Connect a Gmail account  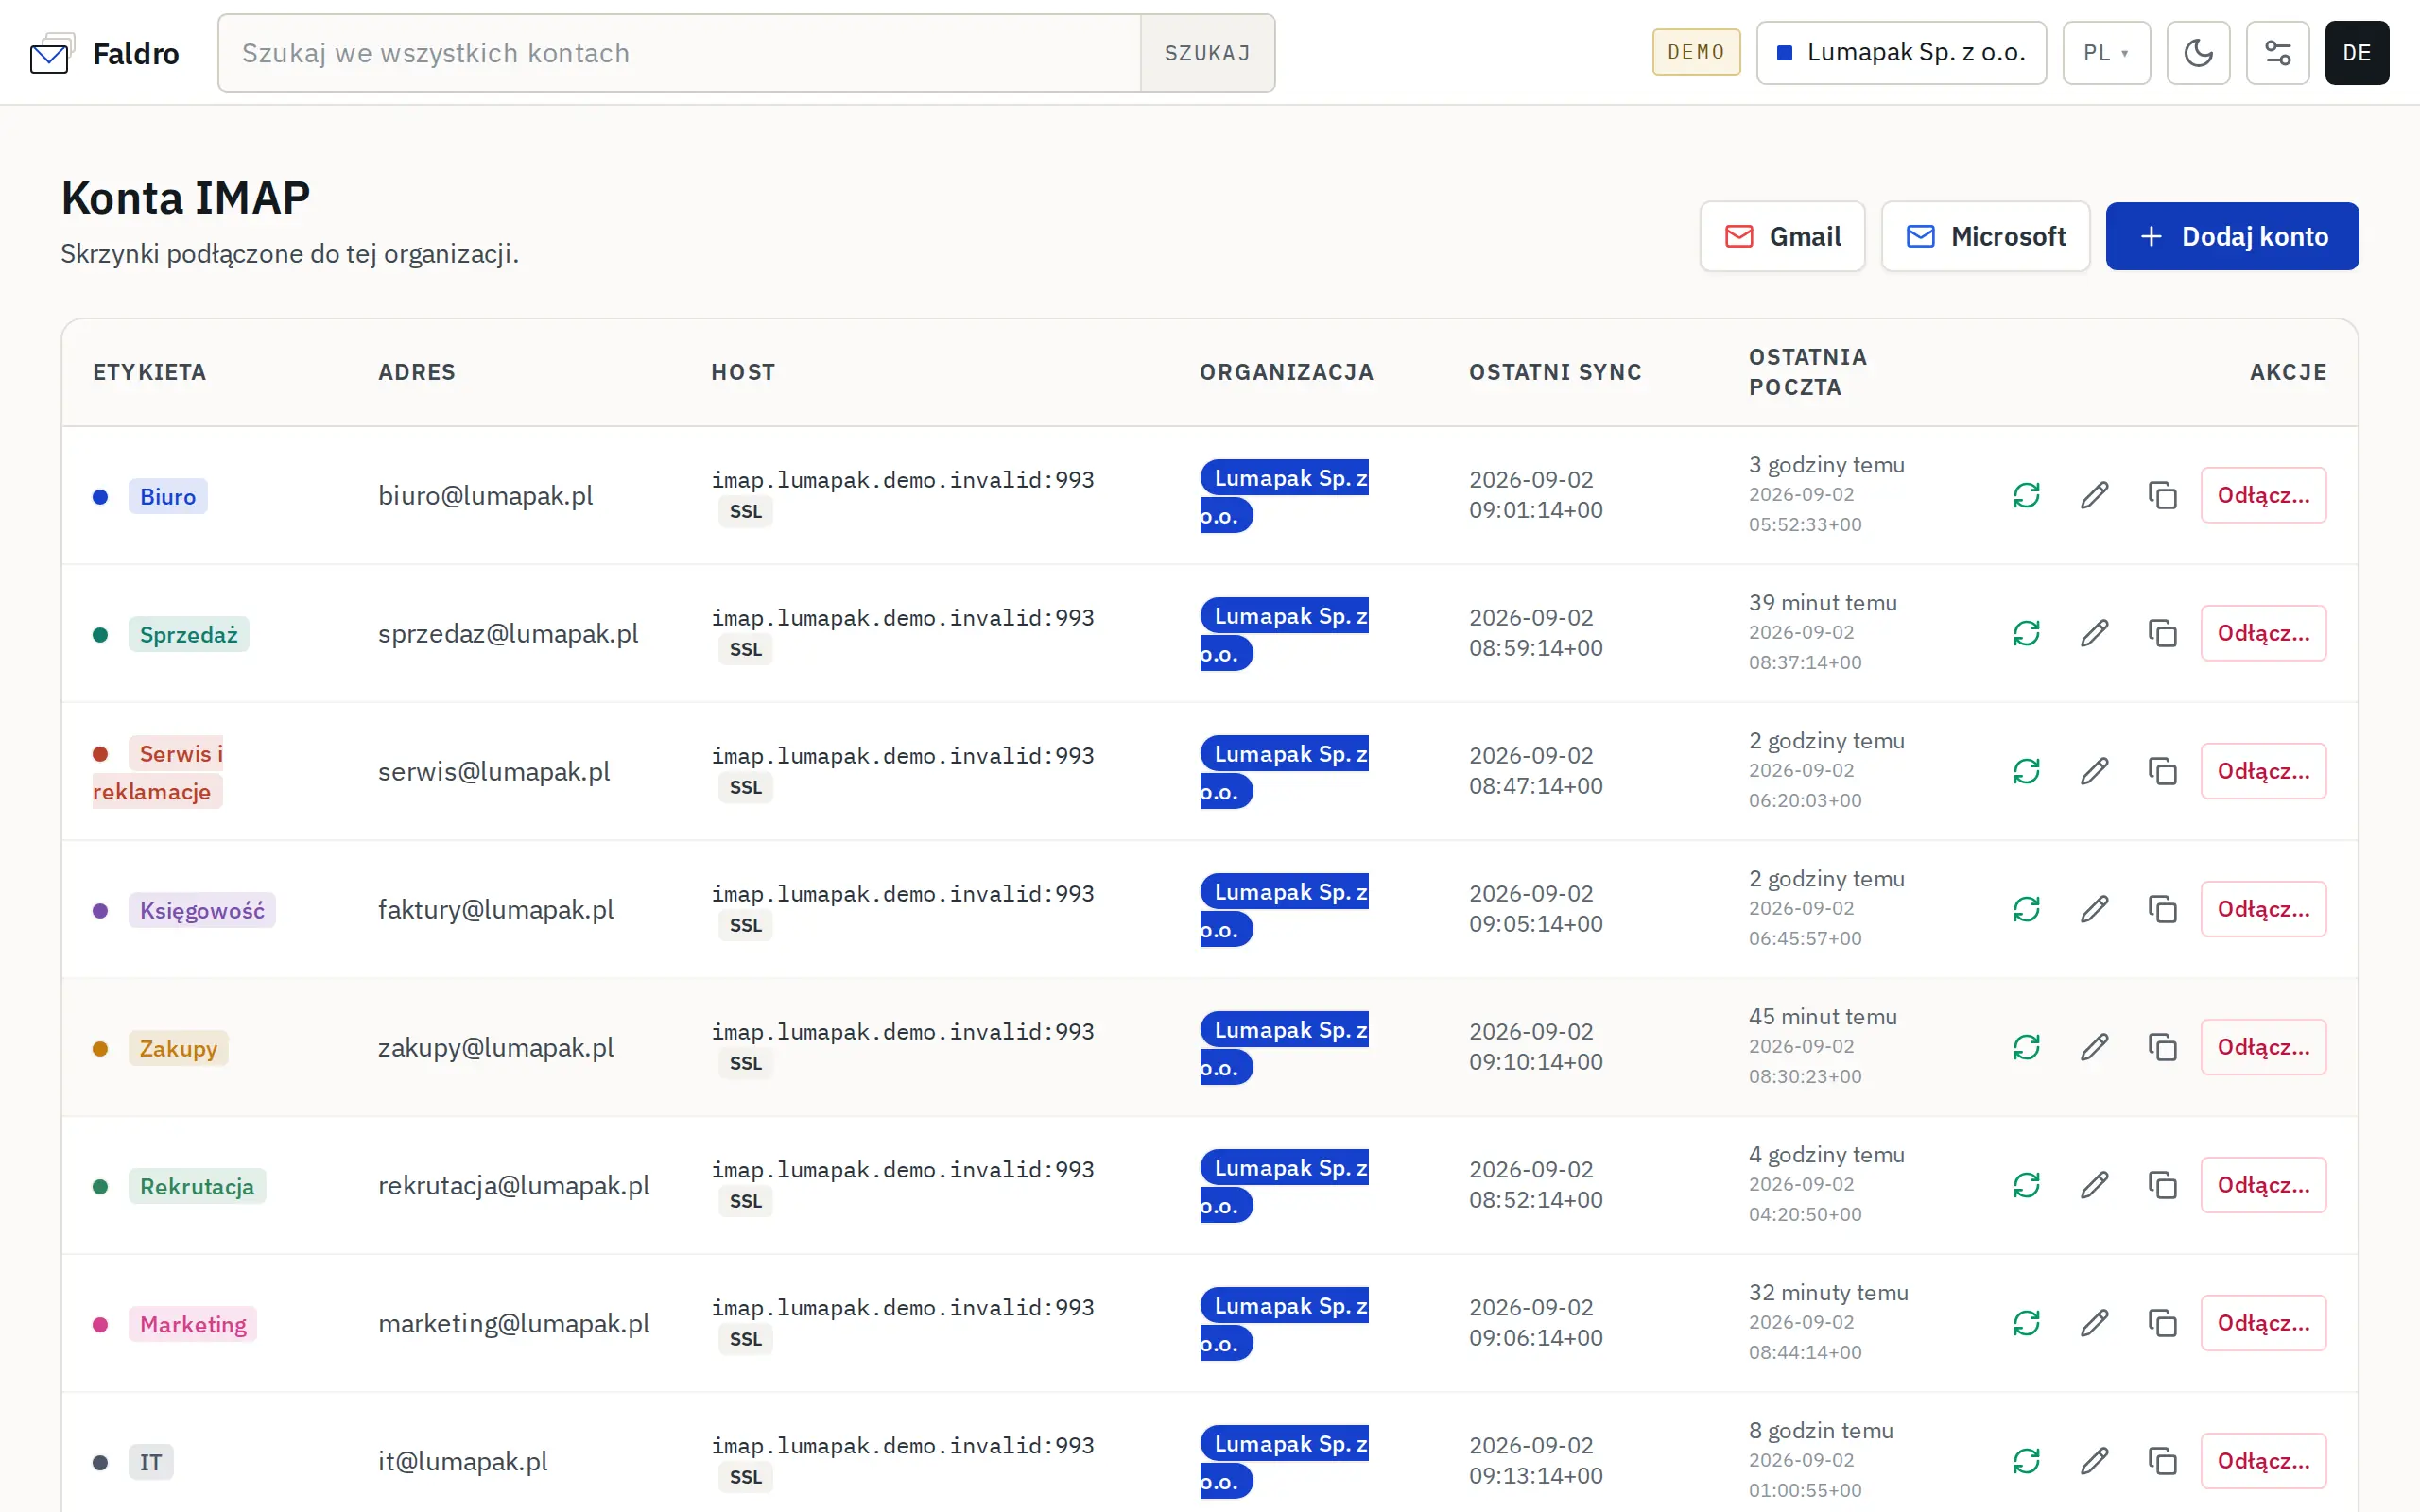(1782, 236)
